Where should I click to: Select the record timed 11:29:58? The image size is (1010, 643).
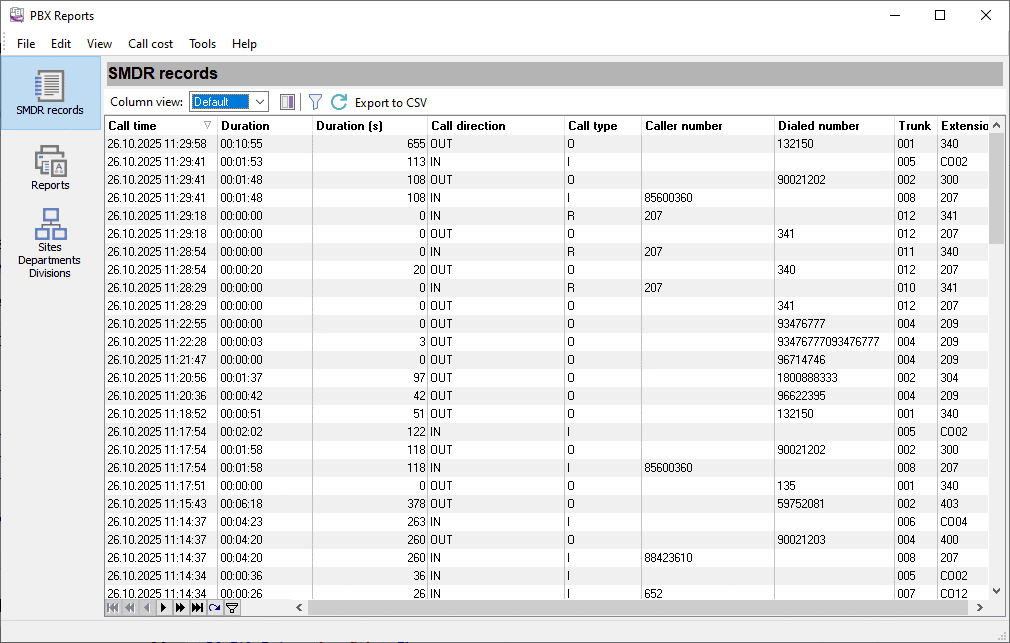pyautogui.click(x=400, y=143)
